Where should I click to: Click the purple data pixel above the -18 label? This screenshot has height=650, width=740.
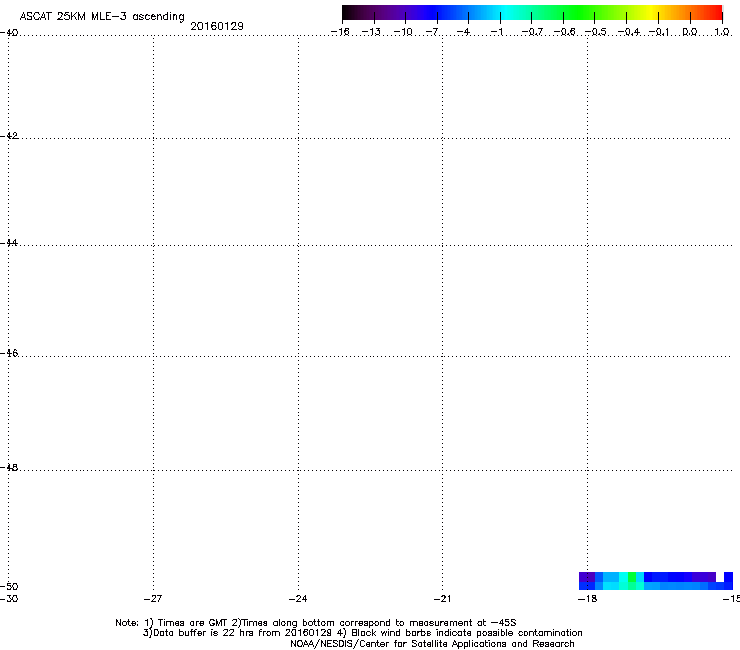pos(587,577)
